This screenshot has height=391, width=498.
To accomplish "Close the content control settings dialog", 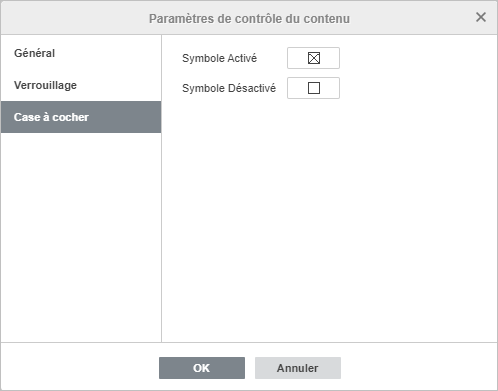I will 481,17.
